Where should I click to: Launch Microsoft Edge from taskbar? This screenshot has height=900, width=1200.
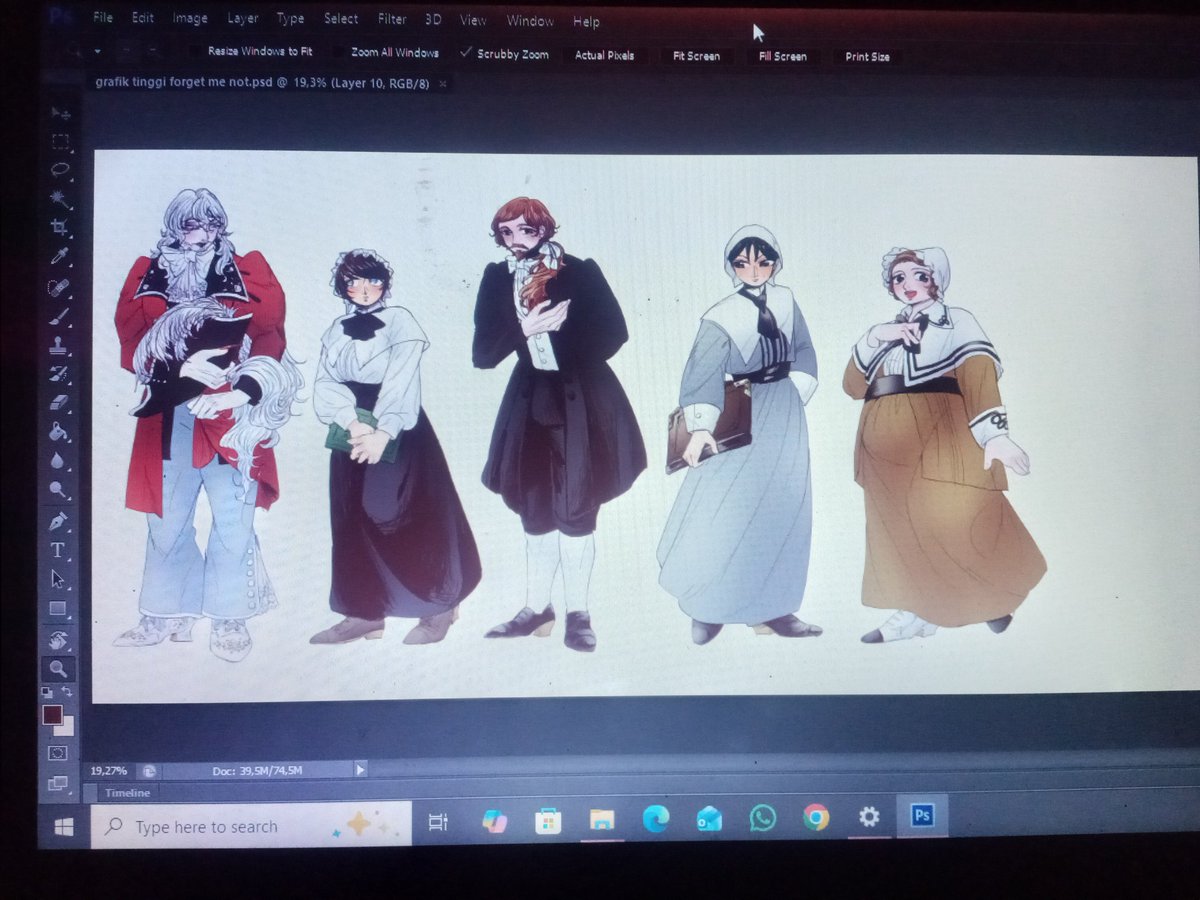656,819
